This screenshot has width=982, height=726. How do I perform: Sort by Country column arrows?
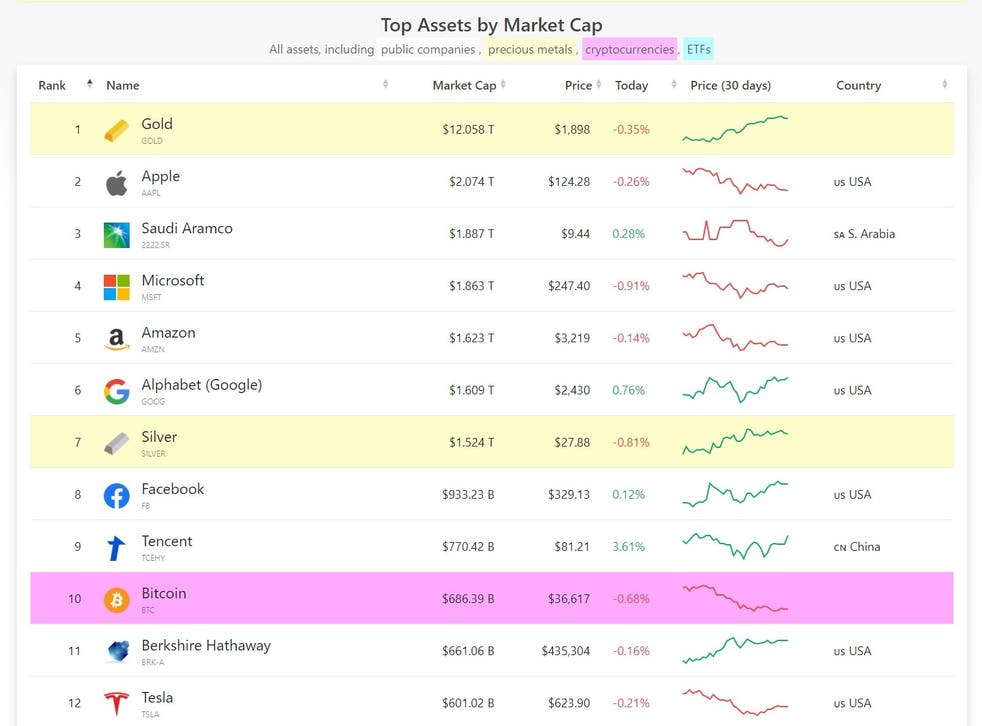[x=944, y=84]
